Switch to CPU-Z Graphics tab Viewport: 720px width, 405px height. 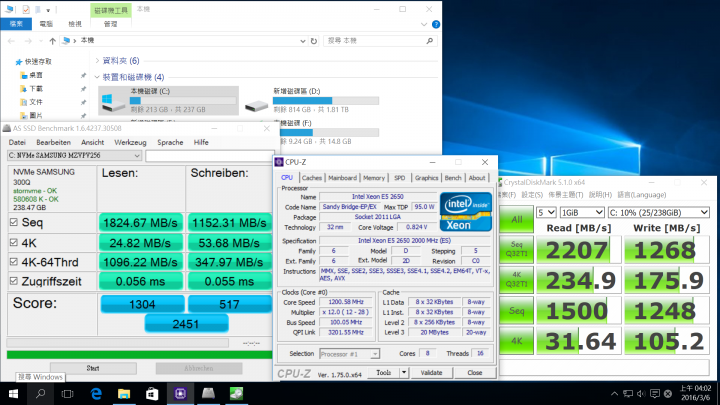(x=426, y=178)
